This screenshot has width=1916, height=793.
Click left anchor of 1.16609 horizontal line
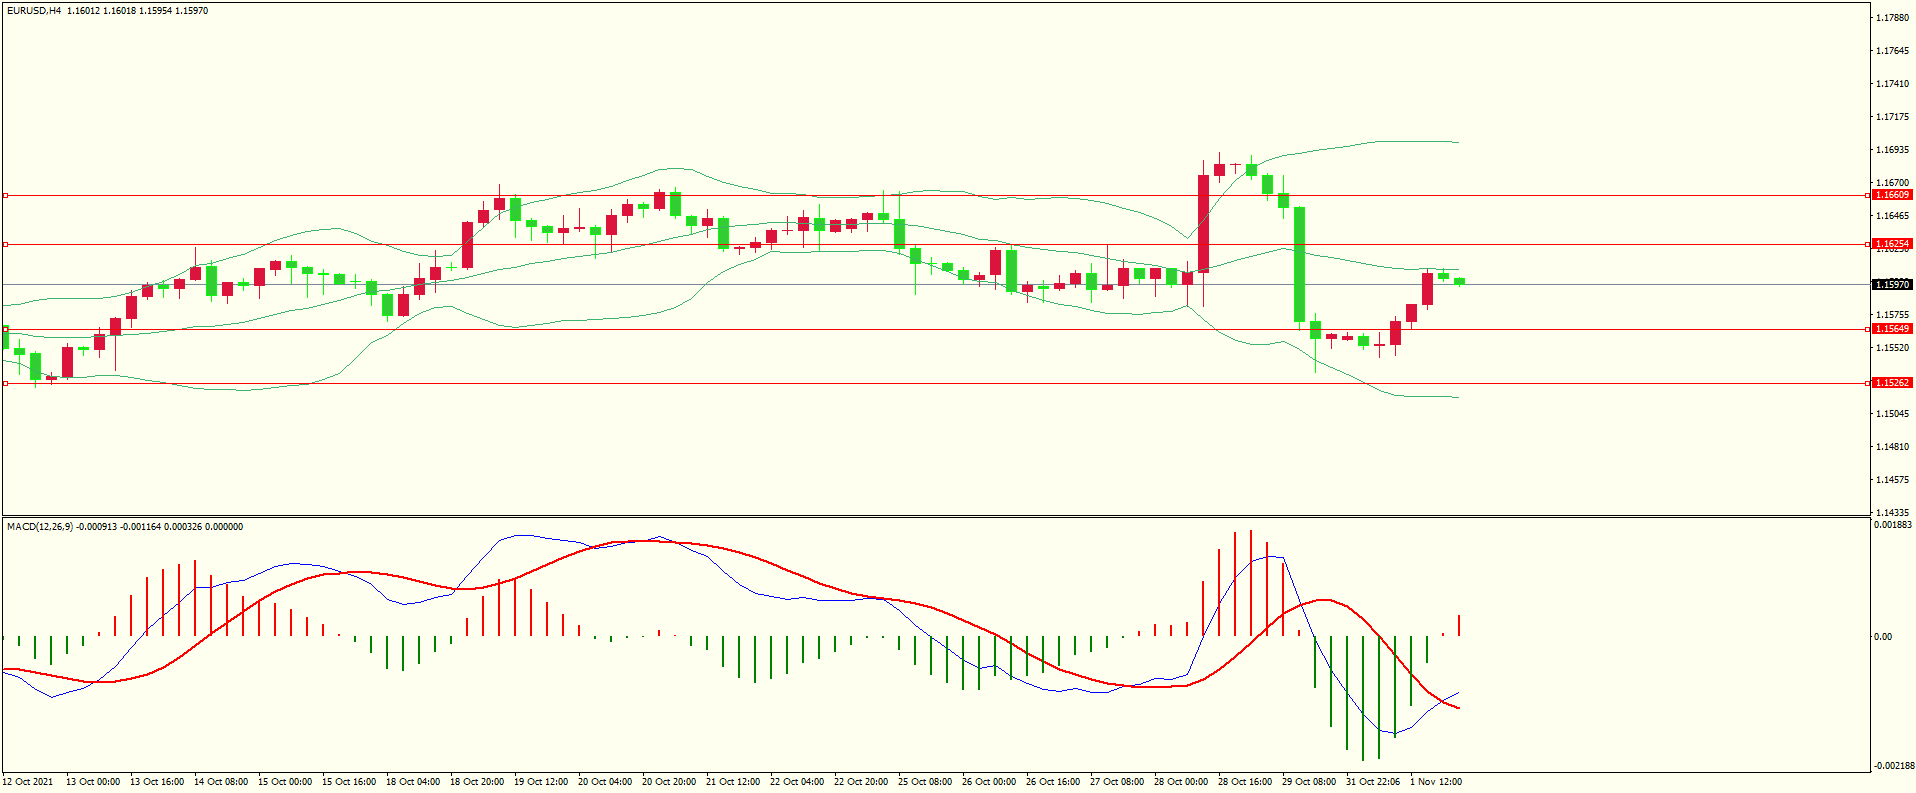pyautogui.click(x=5, y=195)
